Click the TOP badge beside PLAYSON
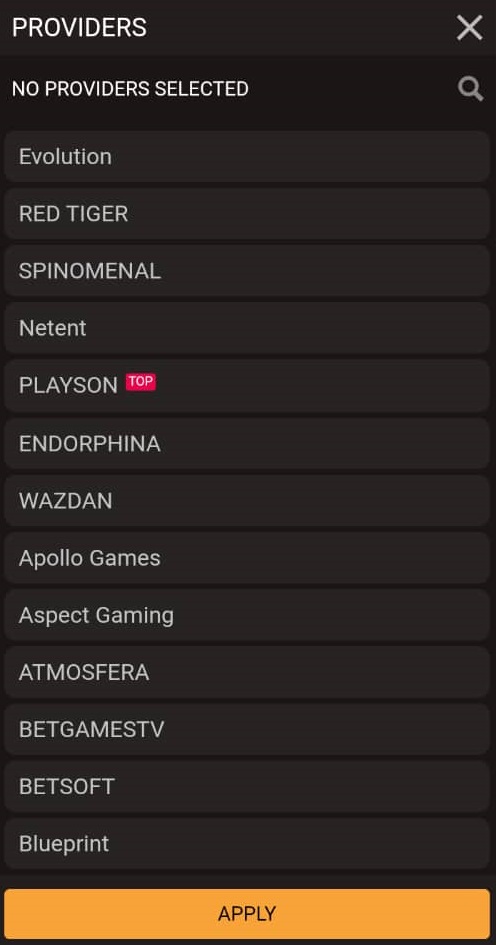This screenshot has width=496, height=945. pos(140,382)
